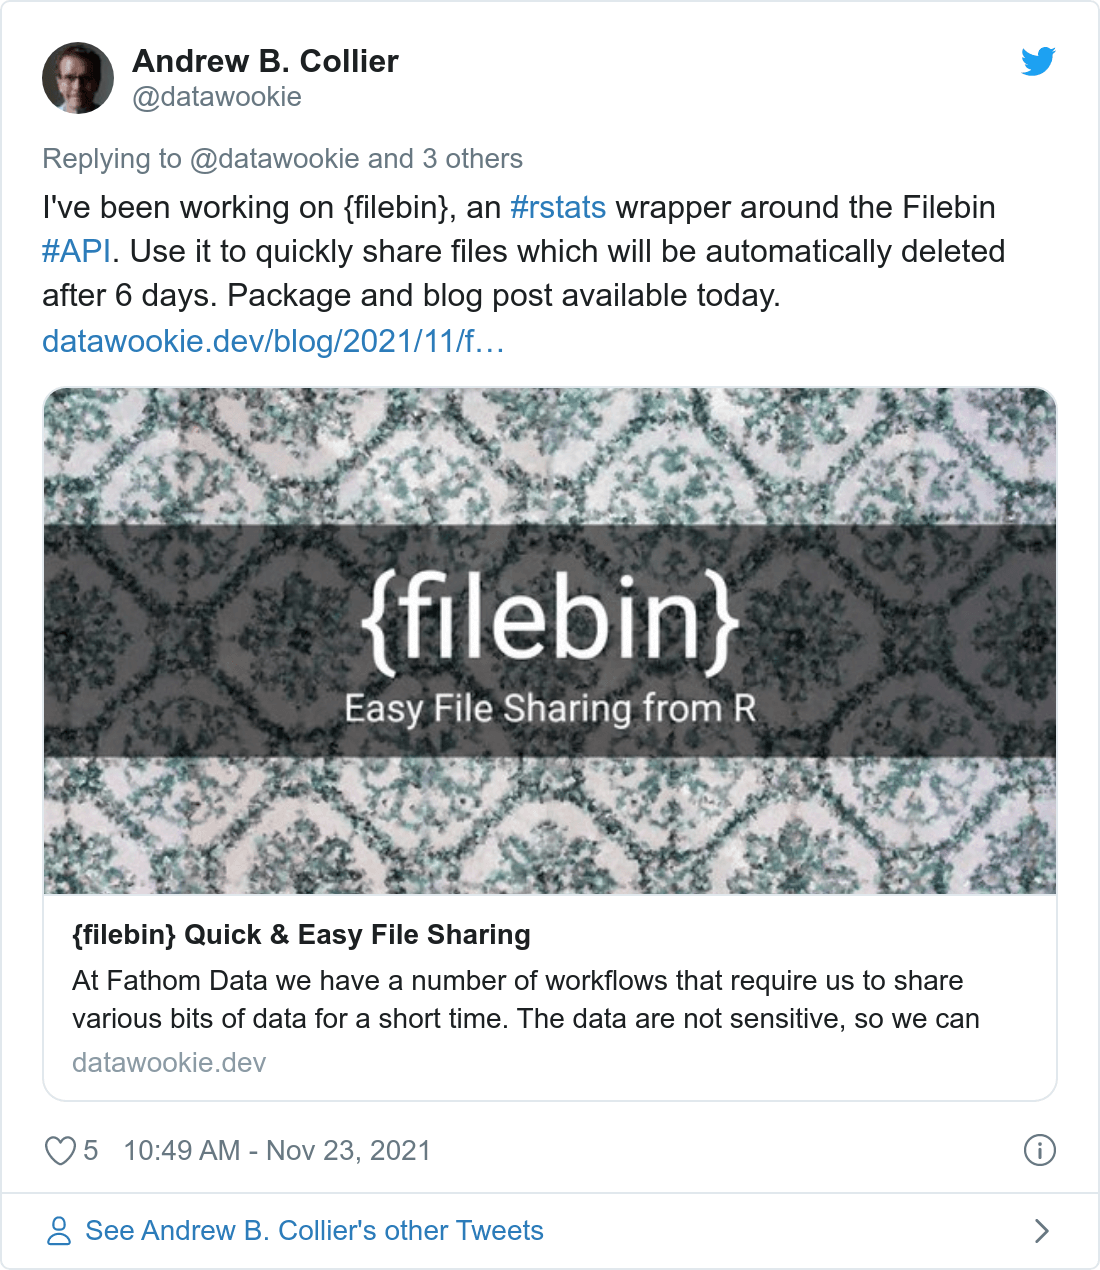This screenshot has height=1270, width=1100.
Task: Click the datawookie.dev domain on the card
Action: pyautogui.click(x=168, y=1062)
